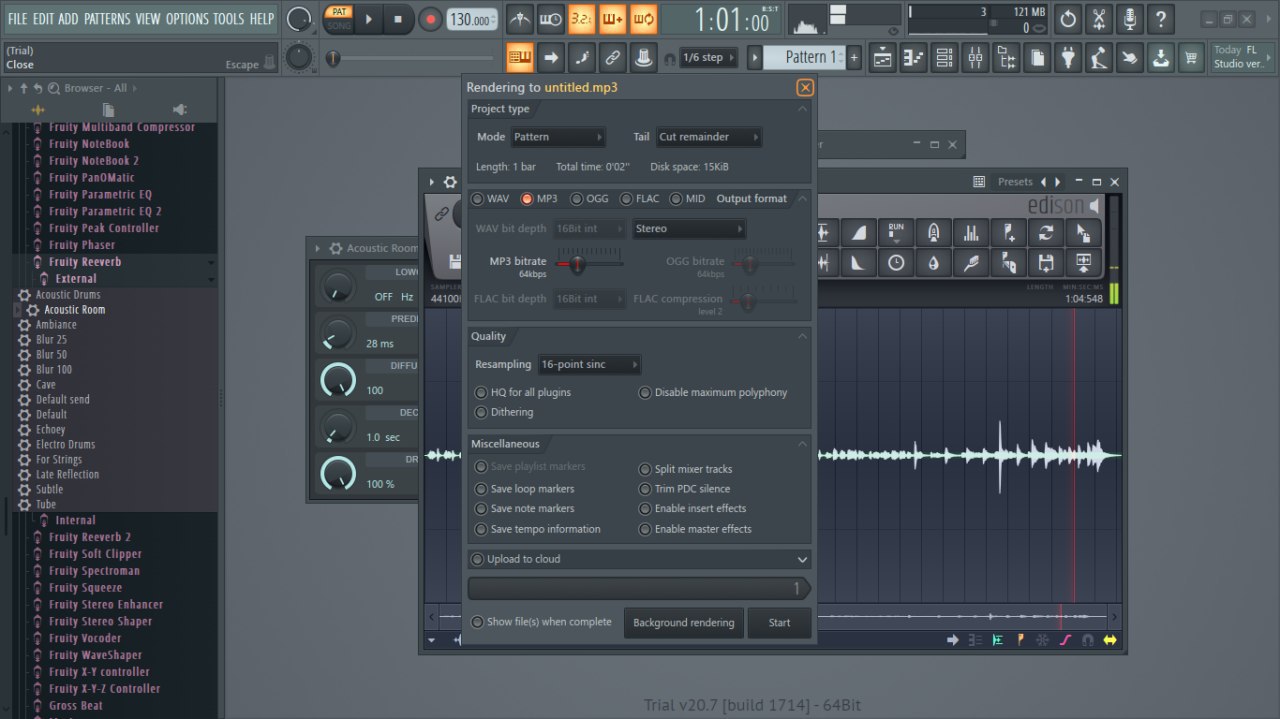Click the Edison loop arrows tool
The image size is (1280, 719).
(x=1046, y=233)
